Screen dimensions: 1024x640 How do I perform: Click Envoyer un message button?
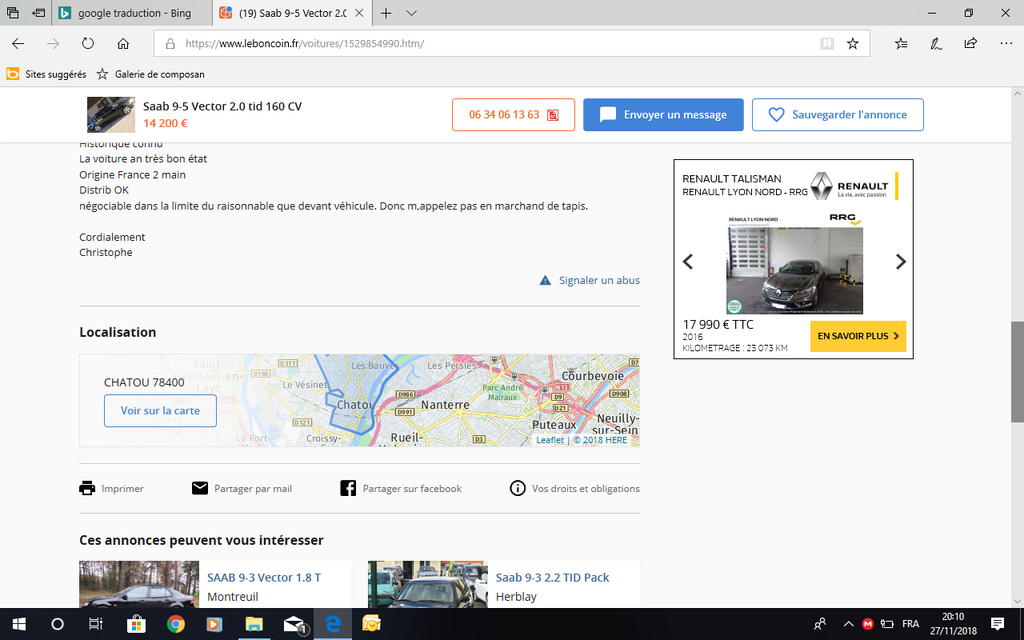click(663, 115)
